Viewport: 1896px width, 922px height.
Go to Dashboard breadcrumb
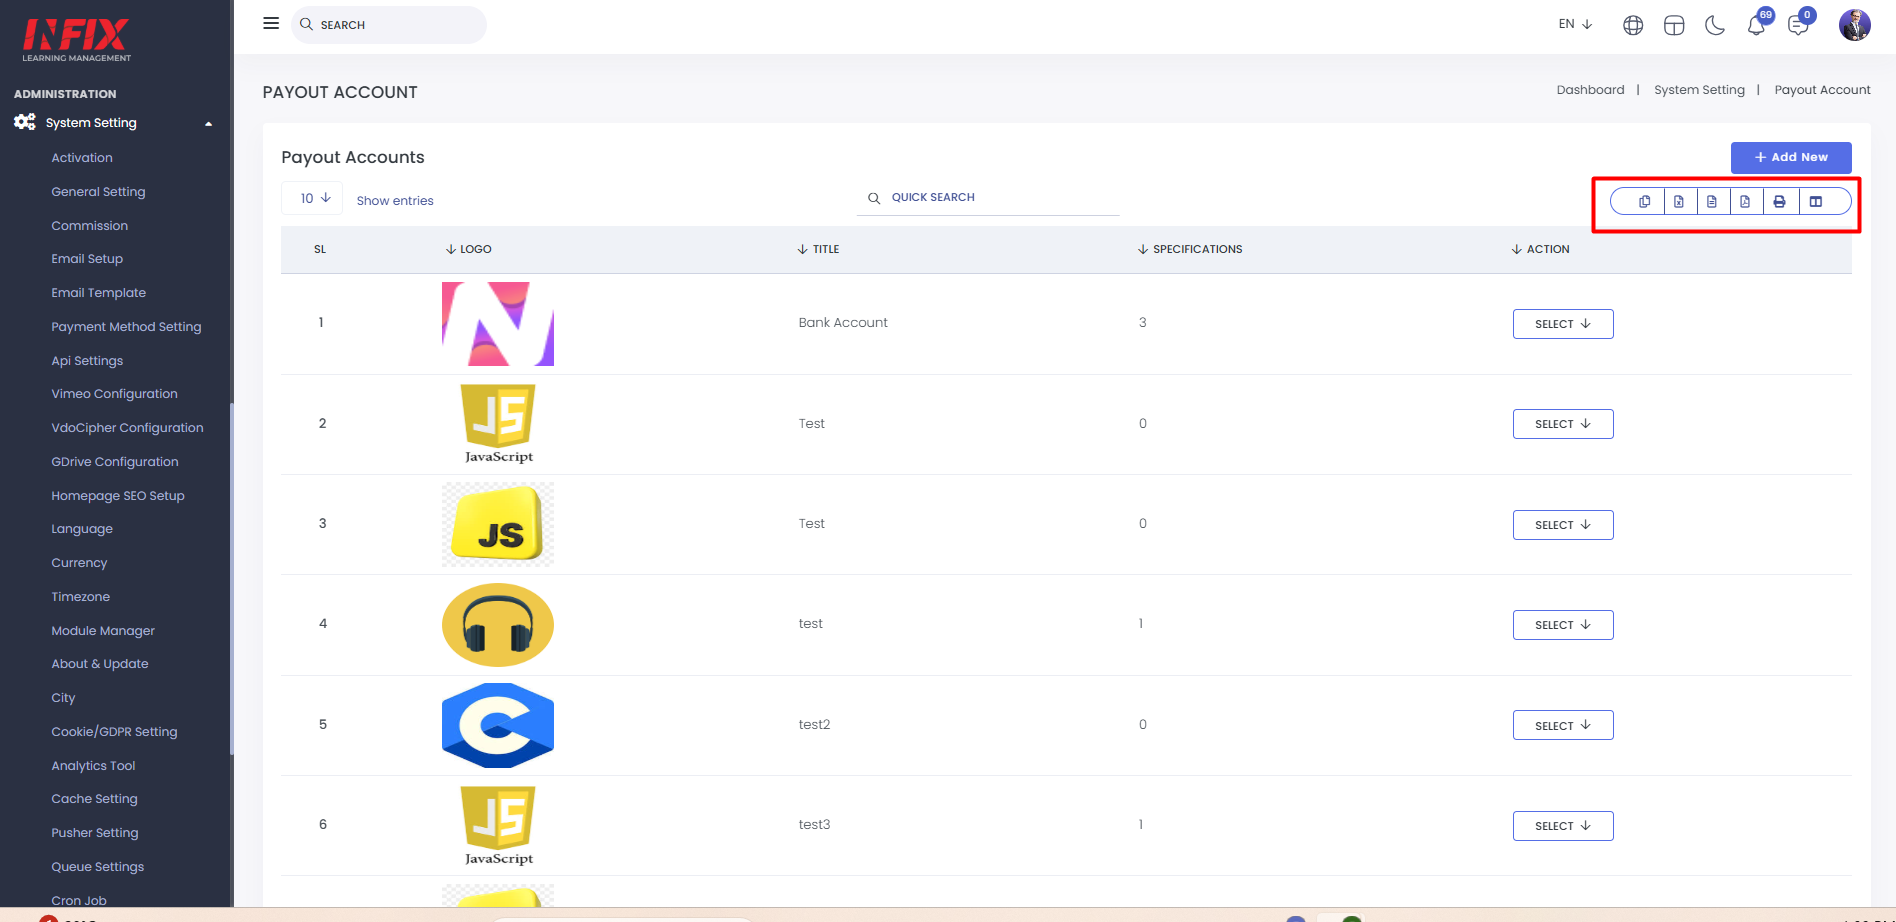pyautogui.click(x=1590, y=90)
